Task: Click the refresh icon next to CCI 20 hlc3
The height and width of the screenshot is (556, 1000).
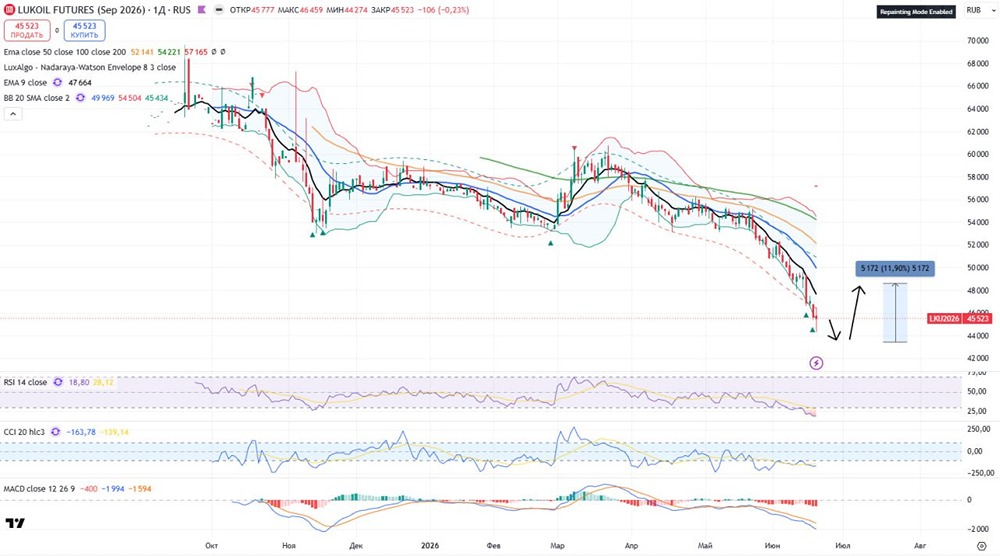Action: pos(55,432)
